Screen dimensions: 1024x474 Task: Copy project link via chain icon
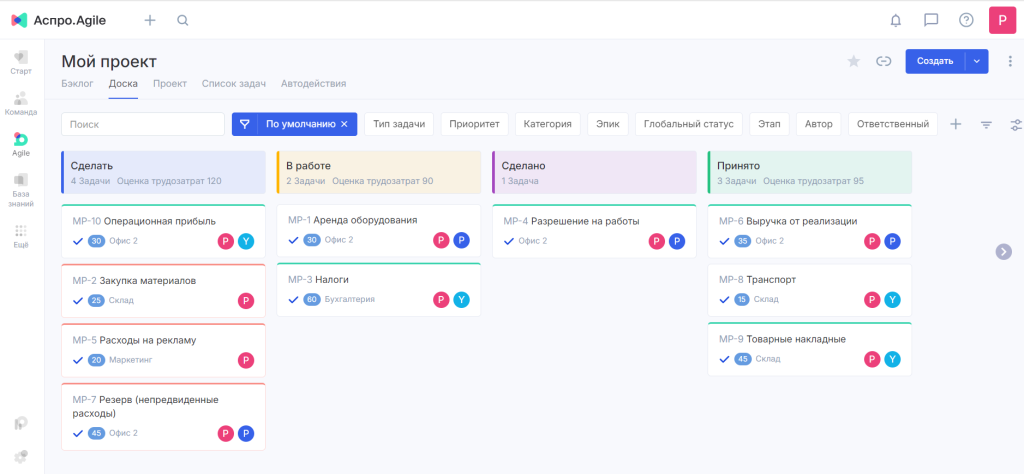click(883, 61)
